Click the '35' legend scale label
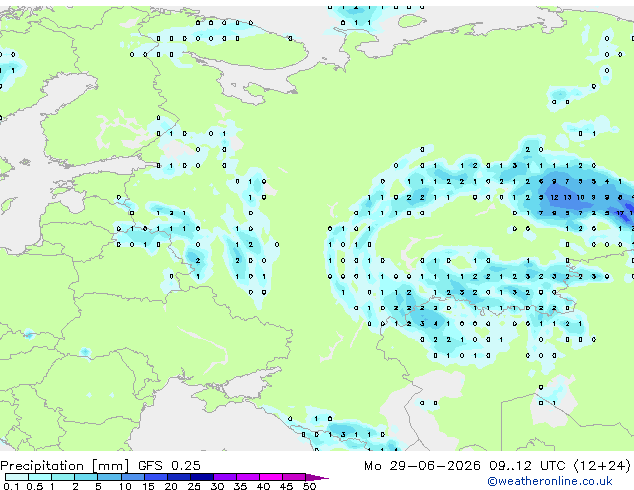 click(240, 486)
